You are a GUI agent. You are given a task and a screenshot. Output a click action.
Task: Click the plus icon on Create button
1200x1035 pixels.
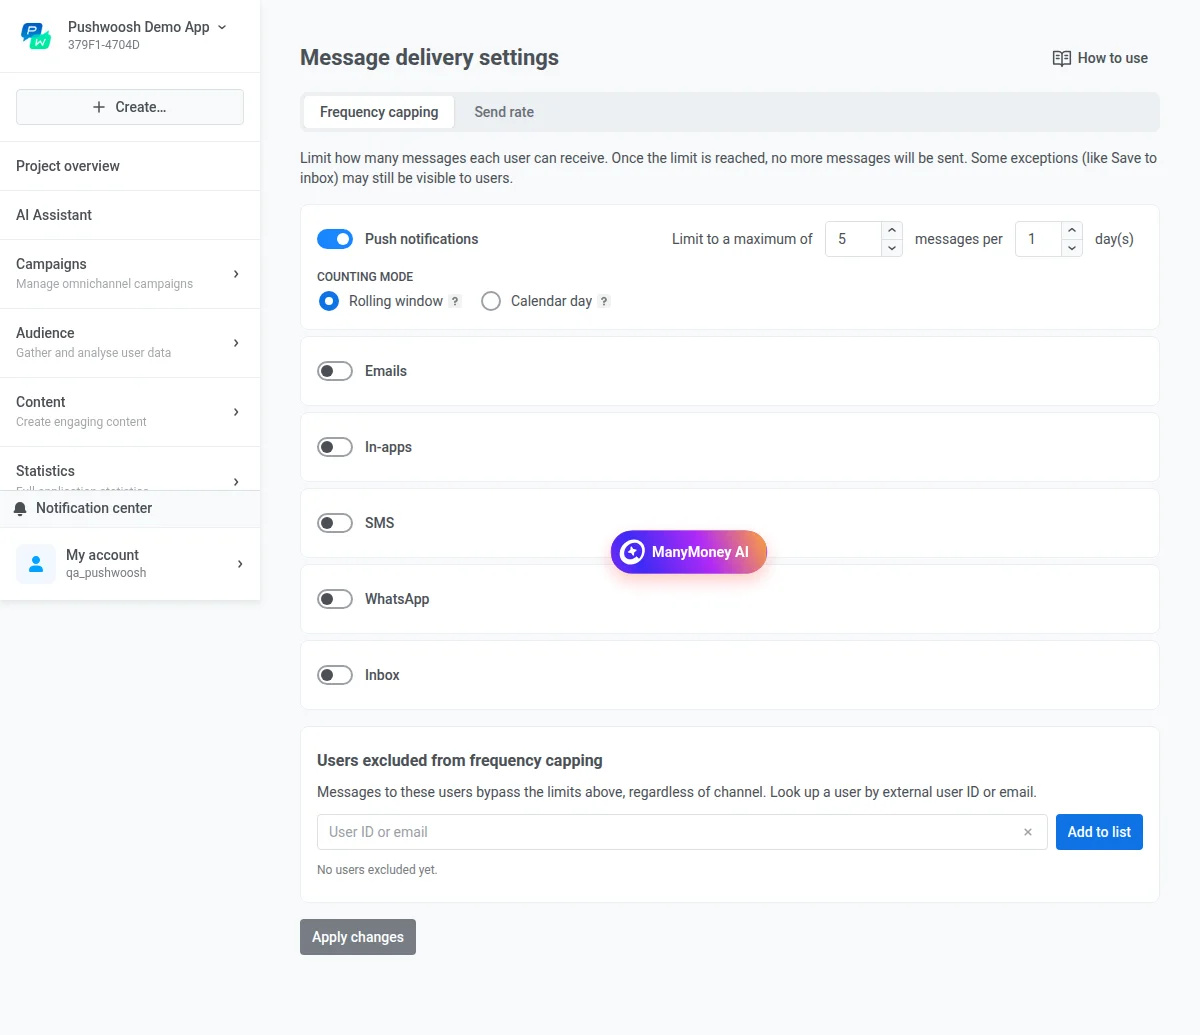(99, 107)
